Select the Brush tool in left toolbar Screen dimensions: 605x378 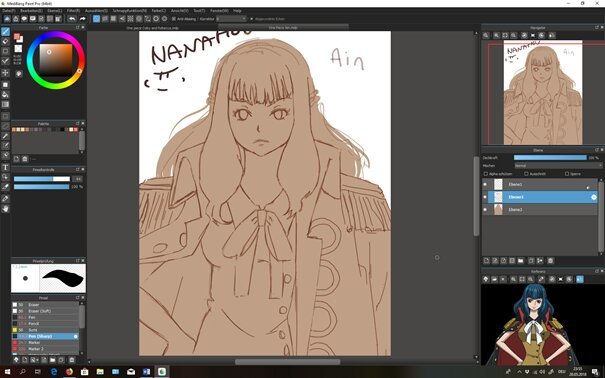[5, 31]
